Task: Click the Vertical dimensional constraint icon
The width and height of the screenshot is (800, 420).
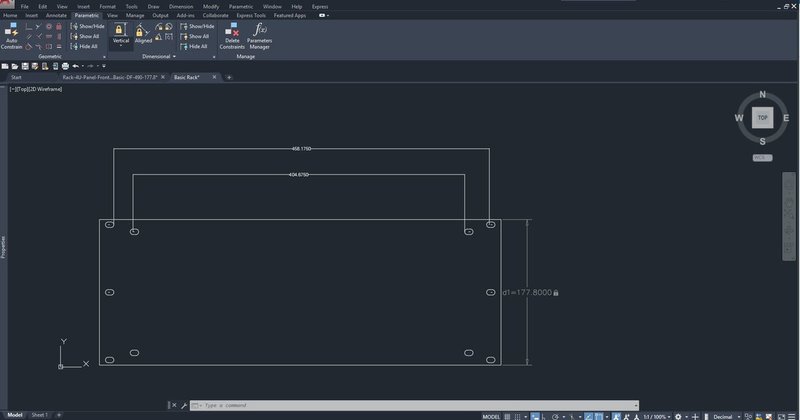Action: coord(120,30)
